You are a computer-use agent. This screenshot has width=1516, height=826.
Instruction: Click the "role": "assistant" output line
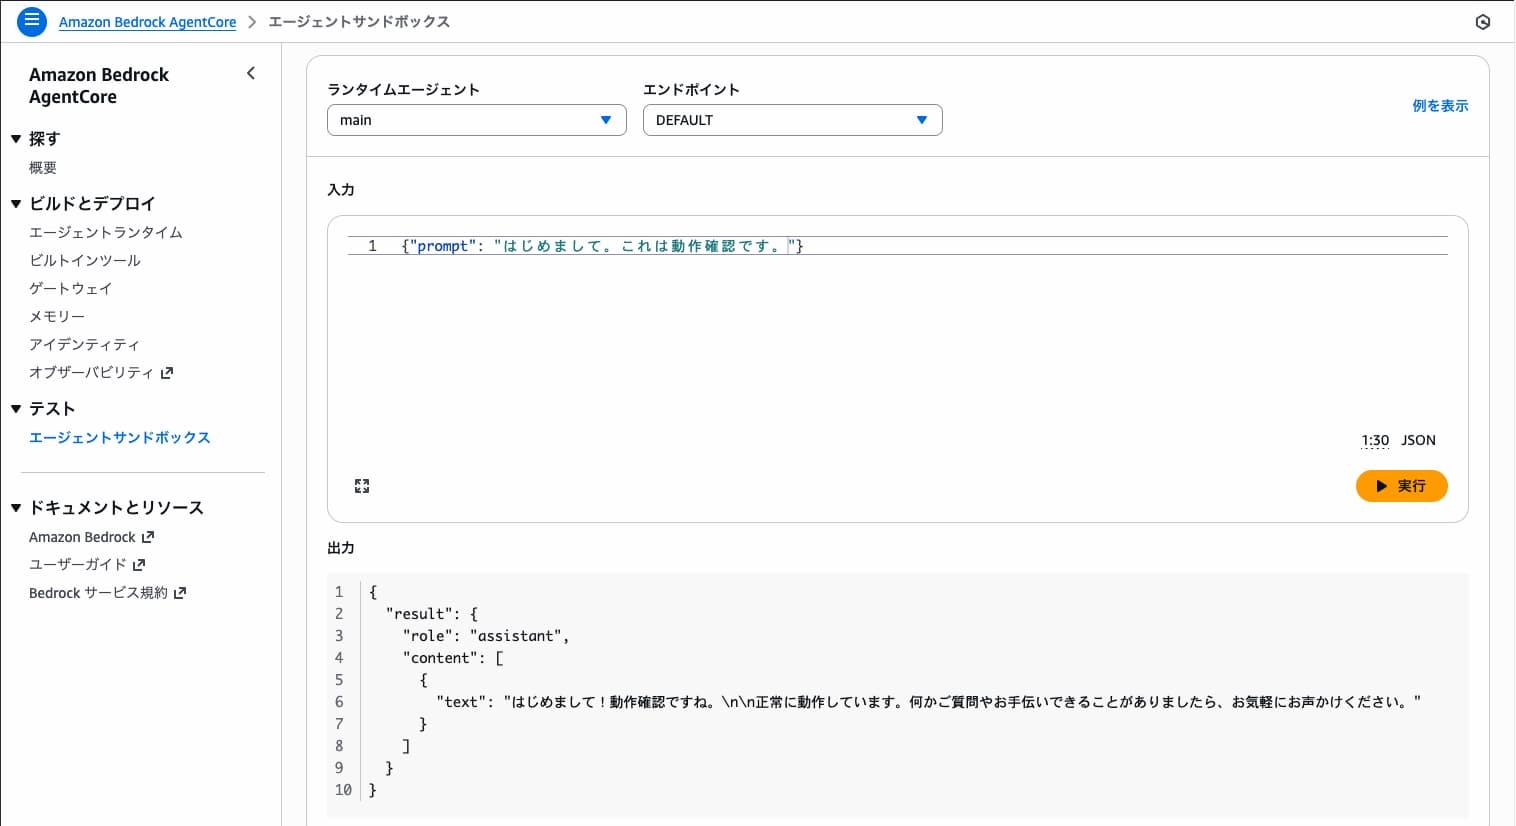point(486,636)
